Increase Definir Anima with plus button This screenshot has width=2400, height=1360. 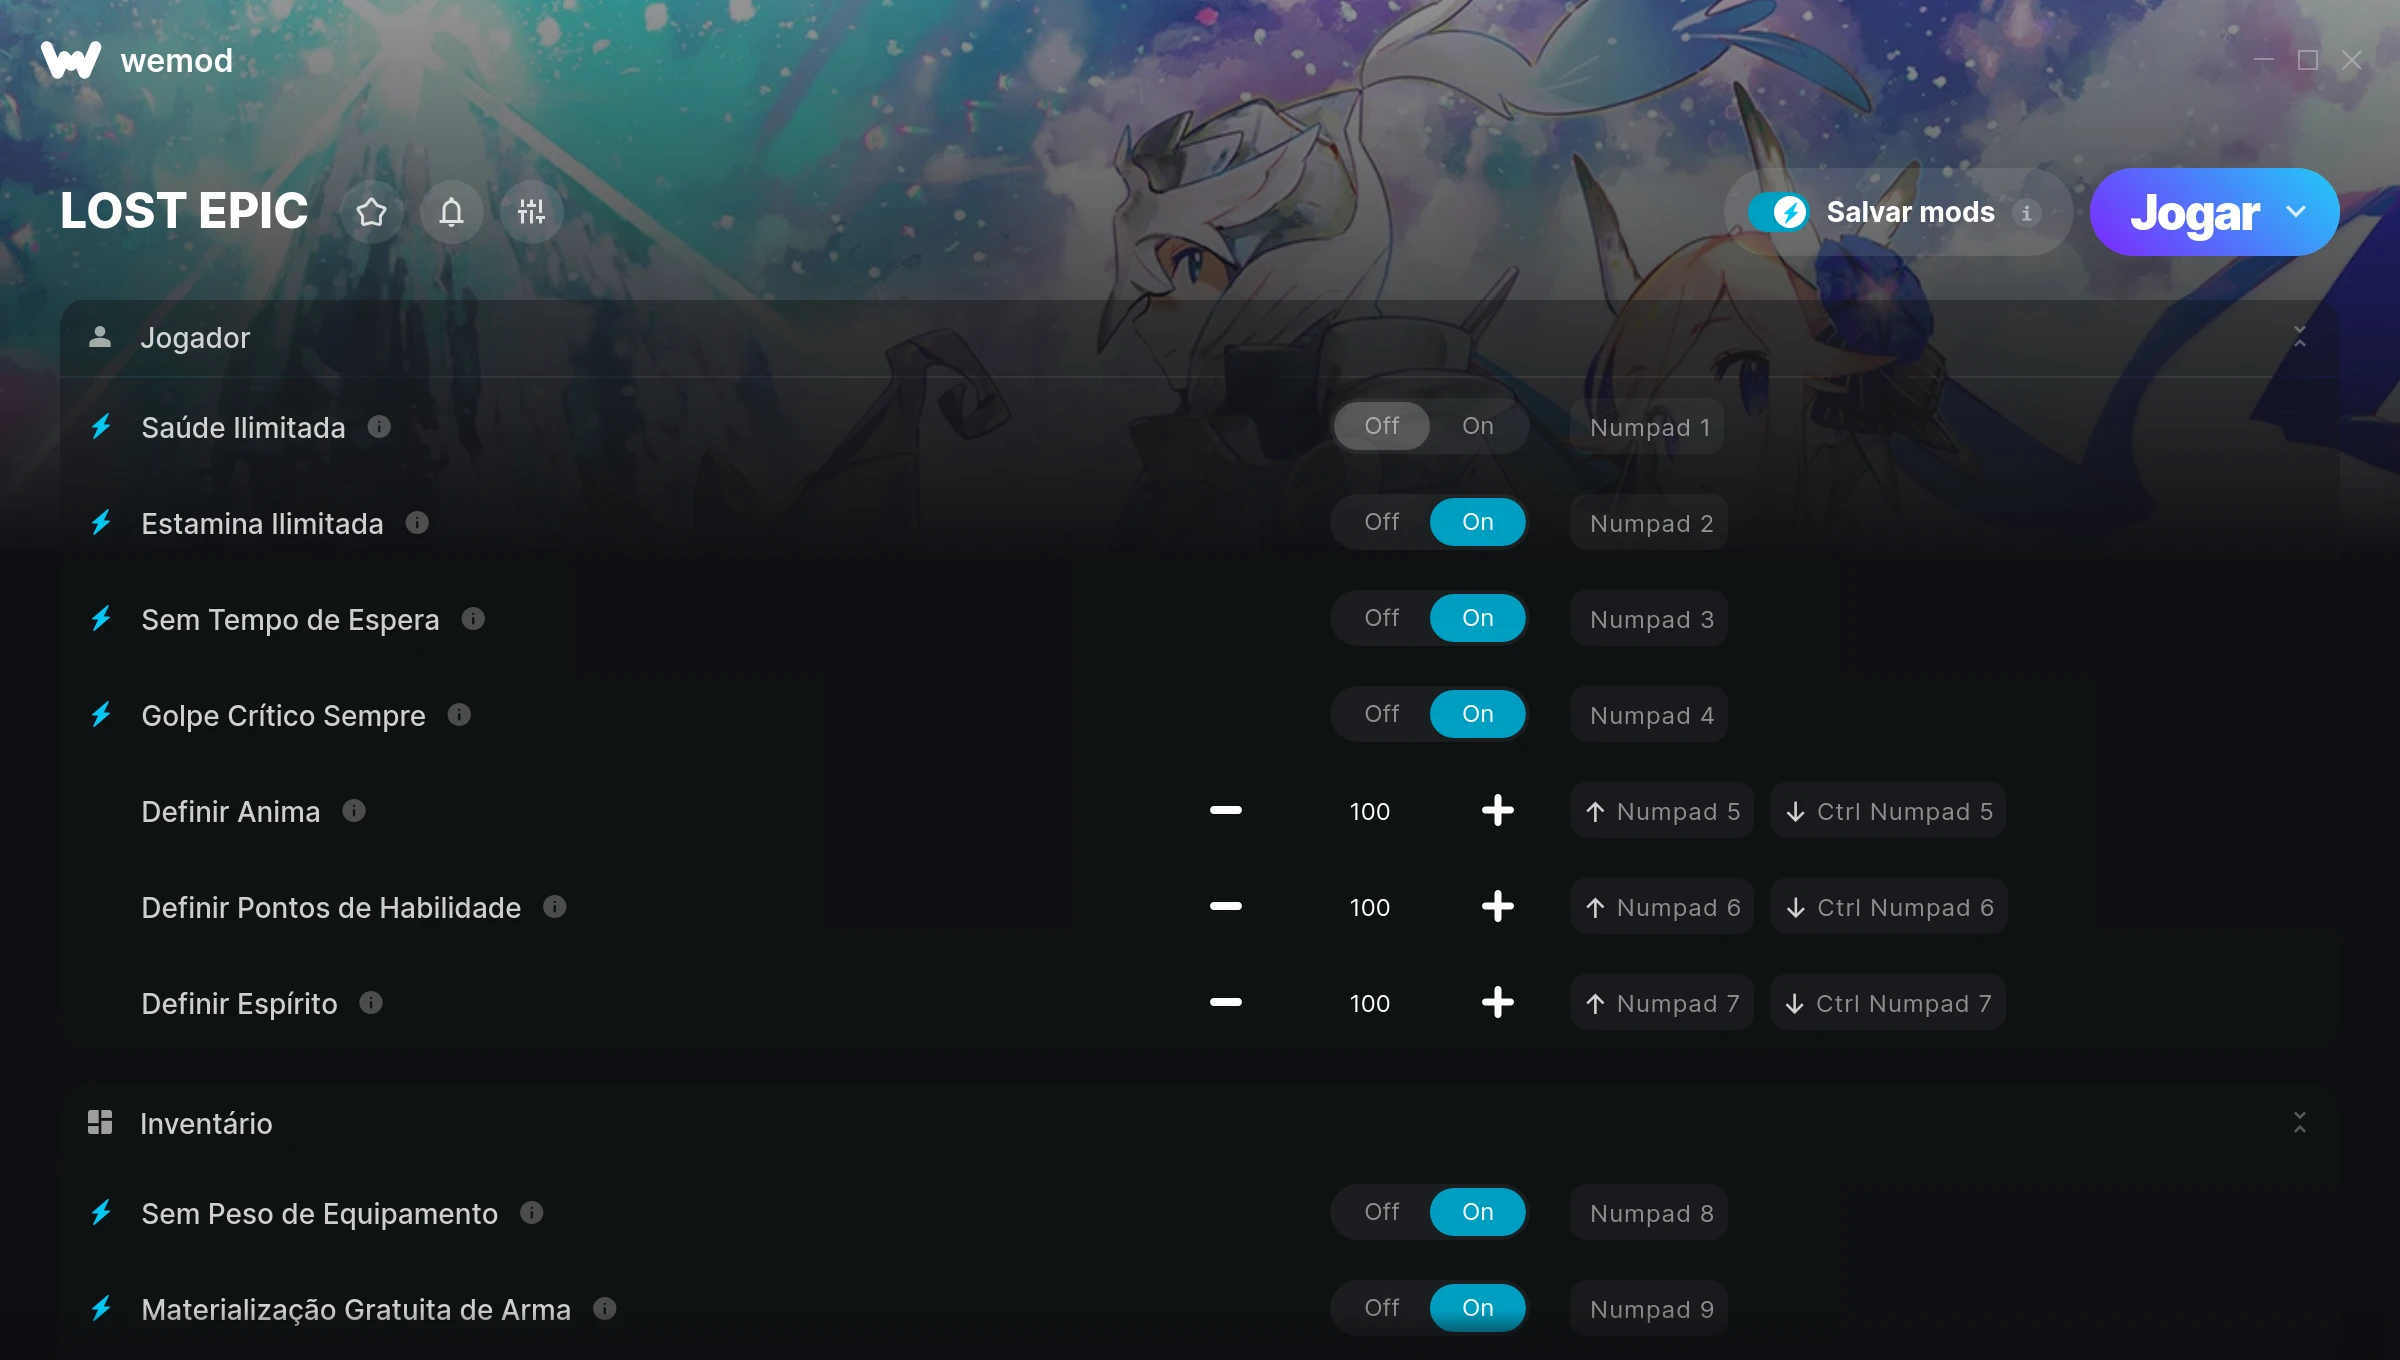click(x=1497, y=810)
